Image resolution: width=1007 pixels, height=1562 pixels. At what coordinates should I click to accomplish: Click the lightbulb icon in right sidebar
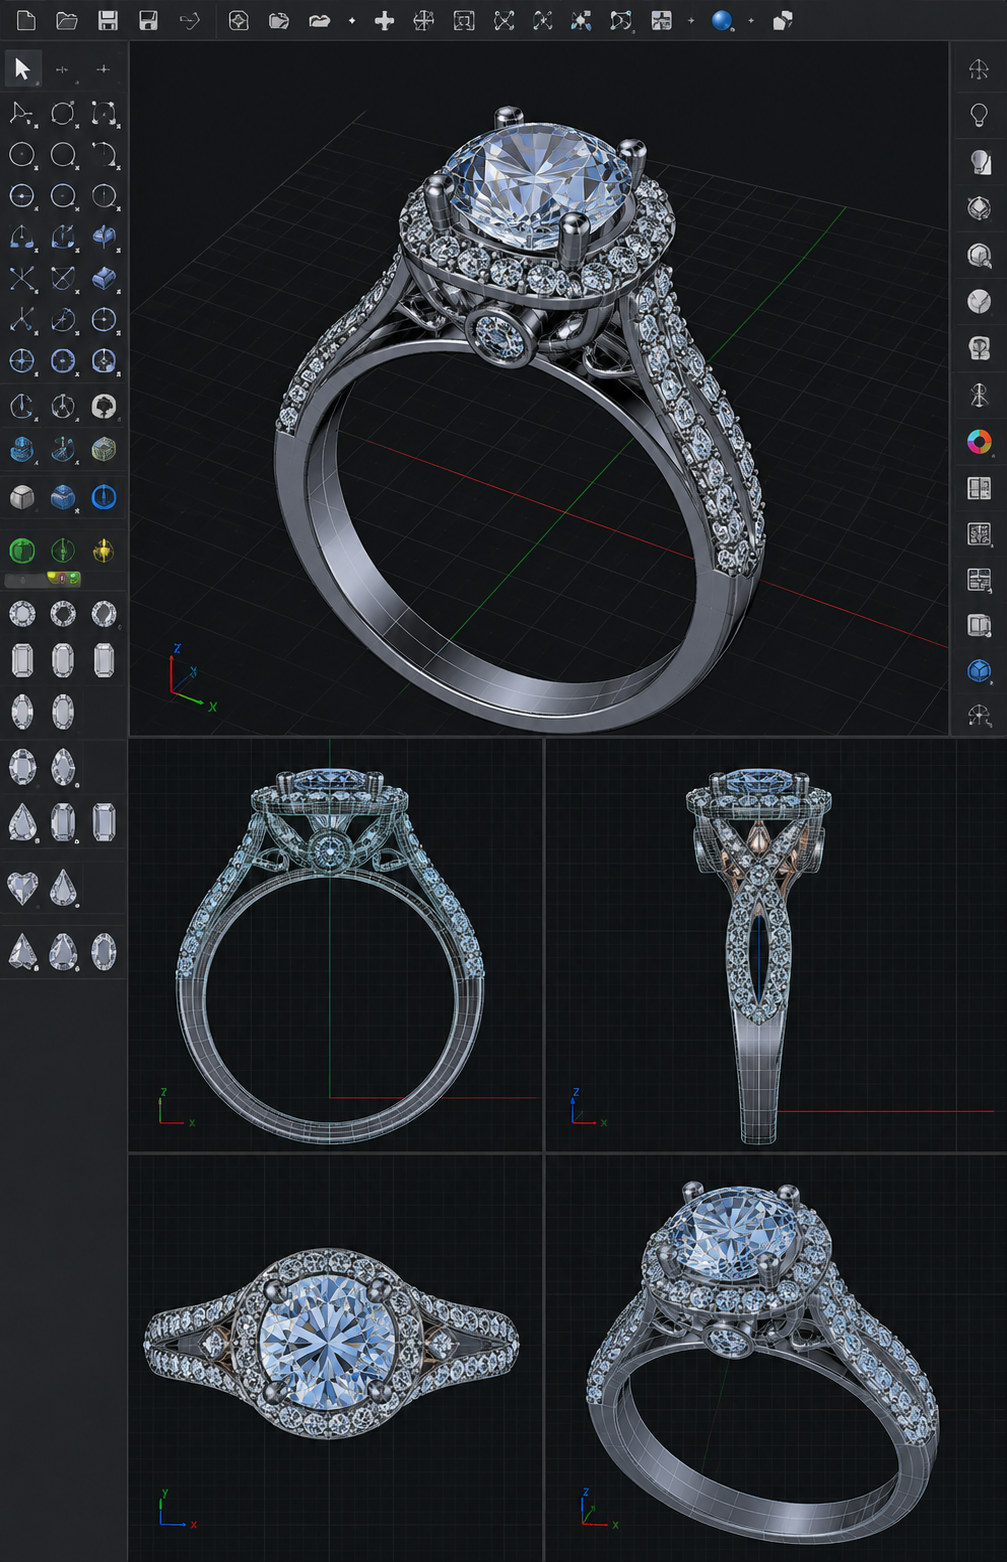[x=979, y=114]
